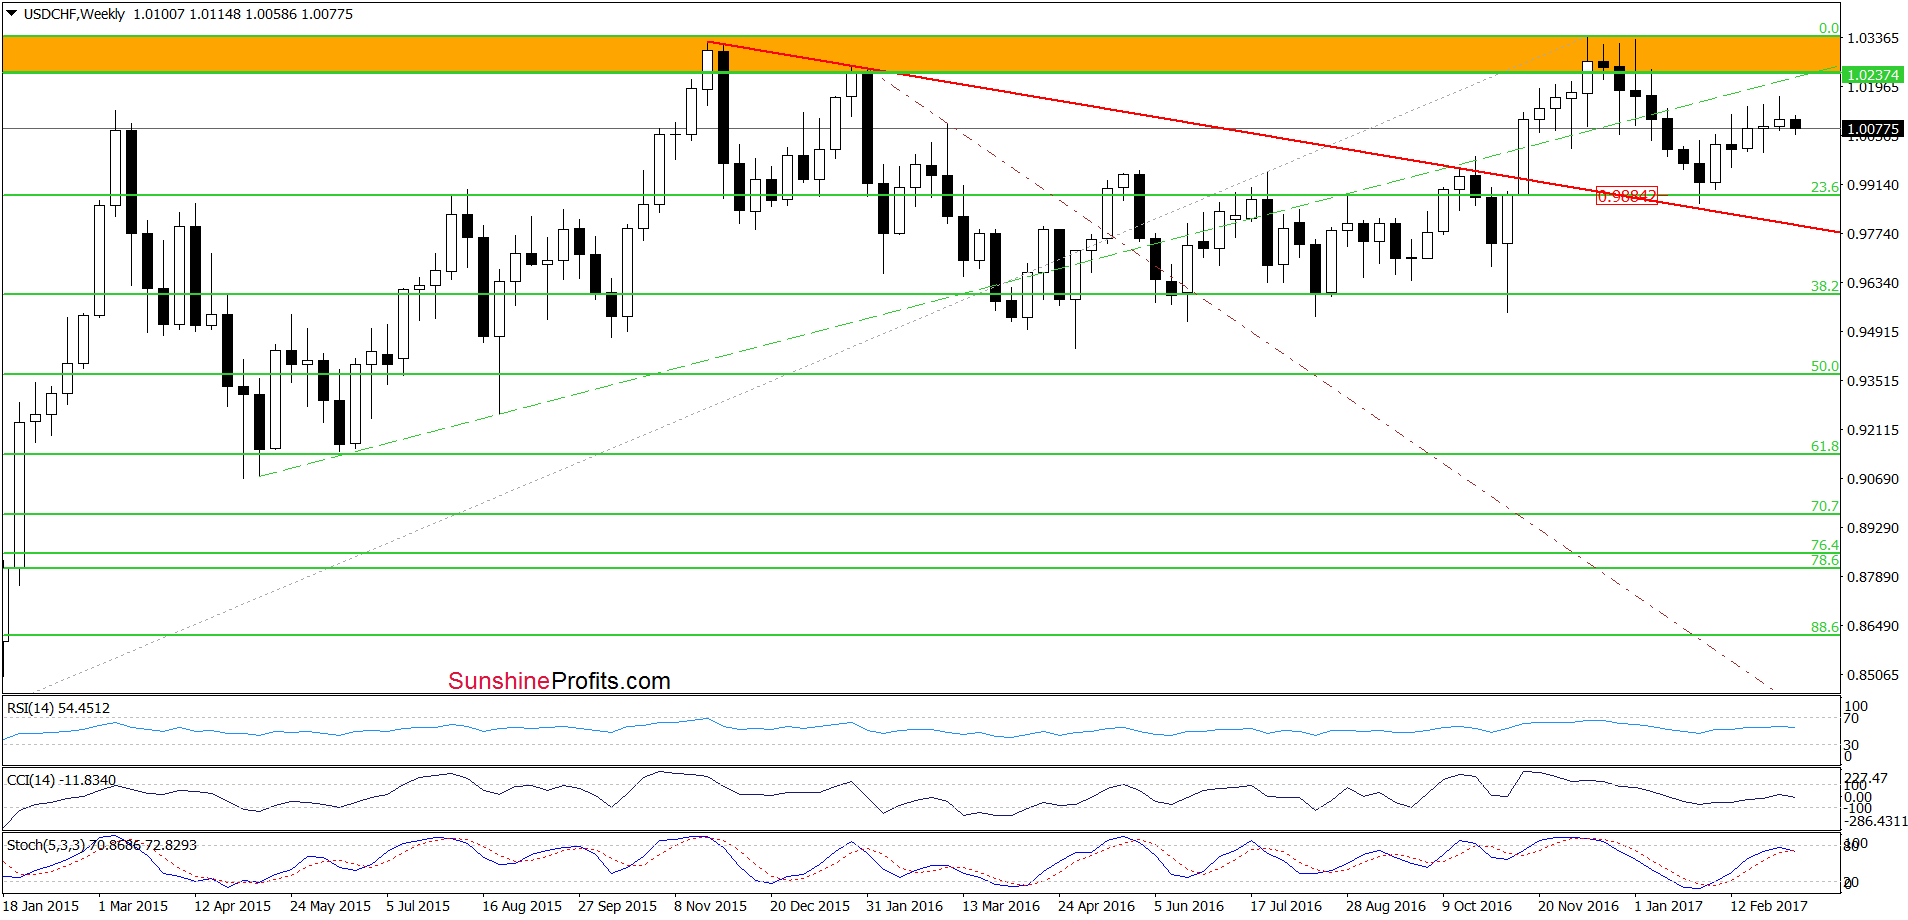Click the SunshineProfits.com text
This screenshot has height=920, width=1908.
[x=559, y=681]
